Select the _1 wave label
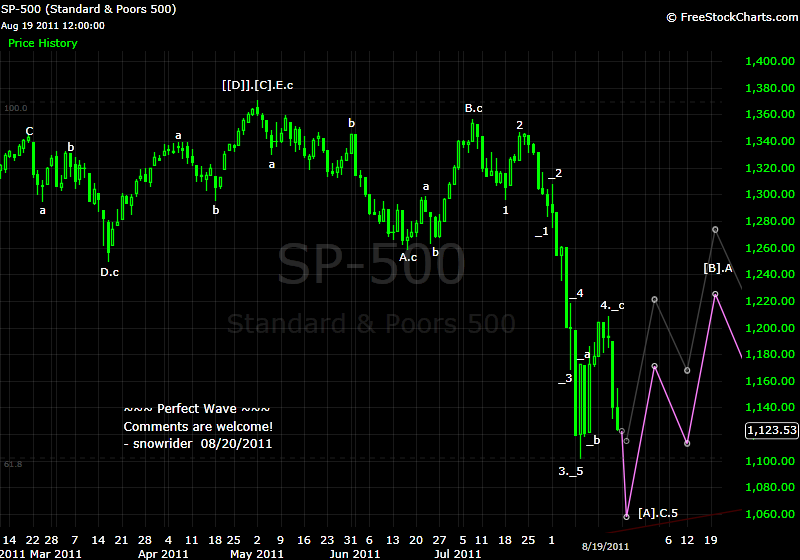The width and height of the screenshot is (800, 560). [542, 232]
